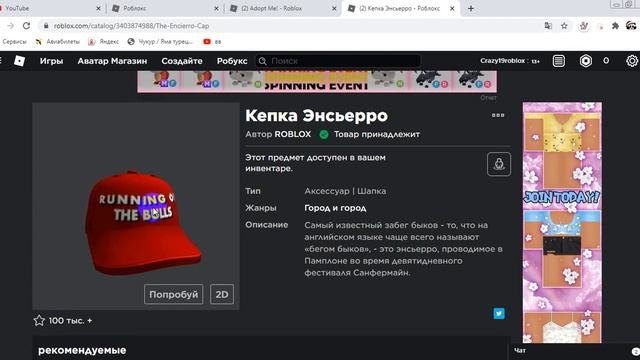Click the translate page icon in address bar
The image size is (640, 360).
[548, 26]
